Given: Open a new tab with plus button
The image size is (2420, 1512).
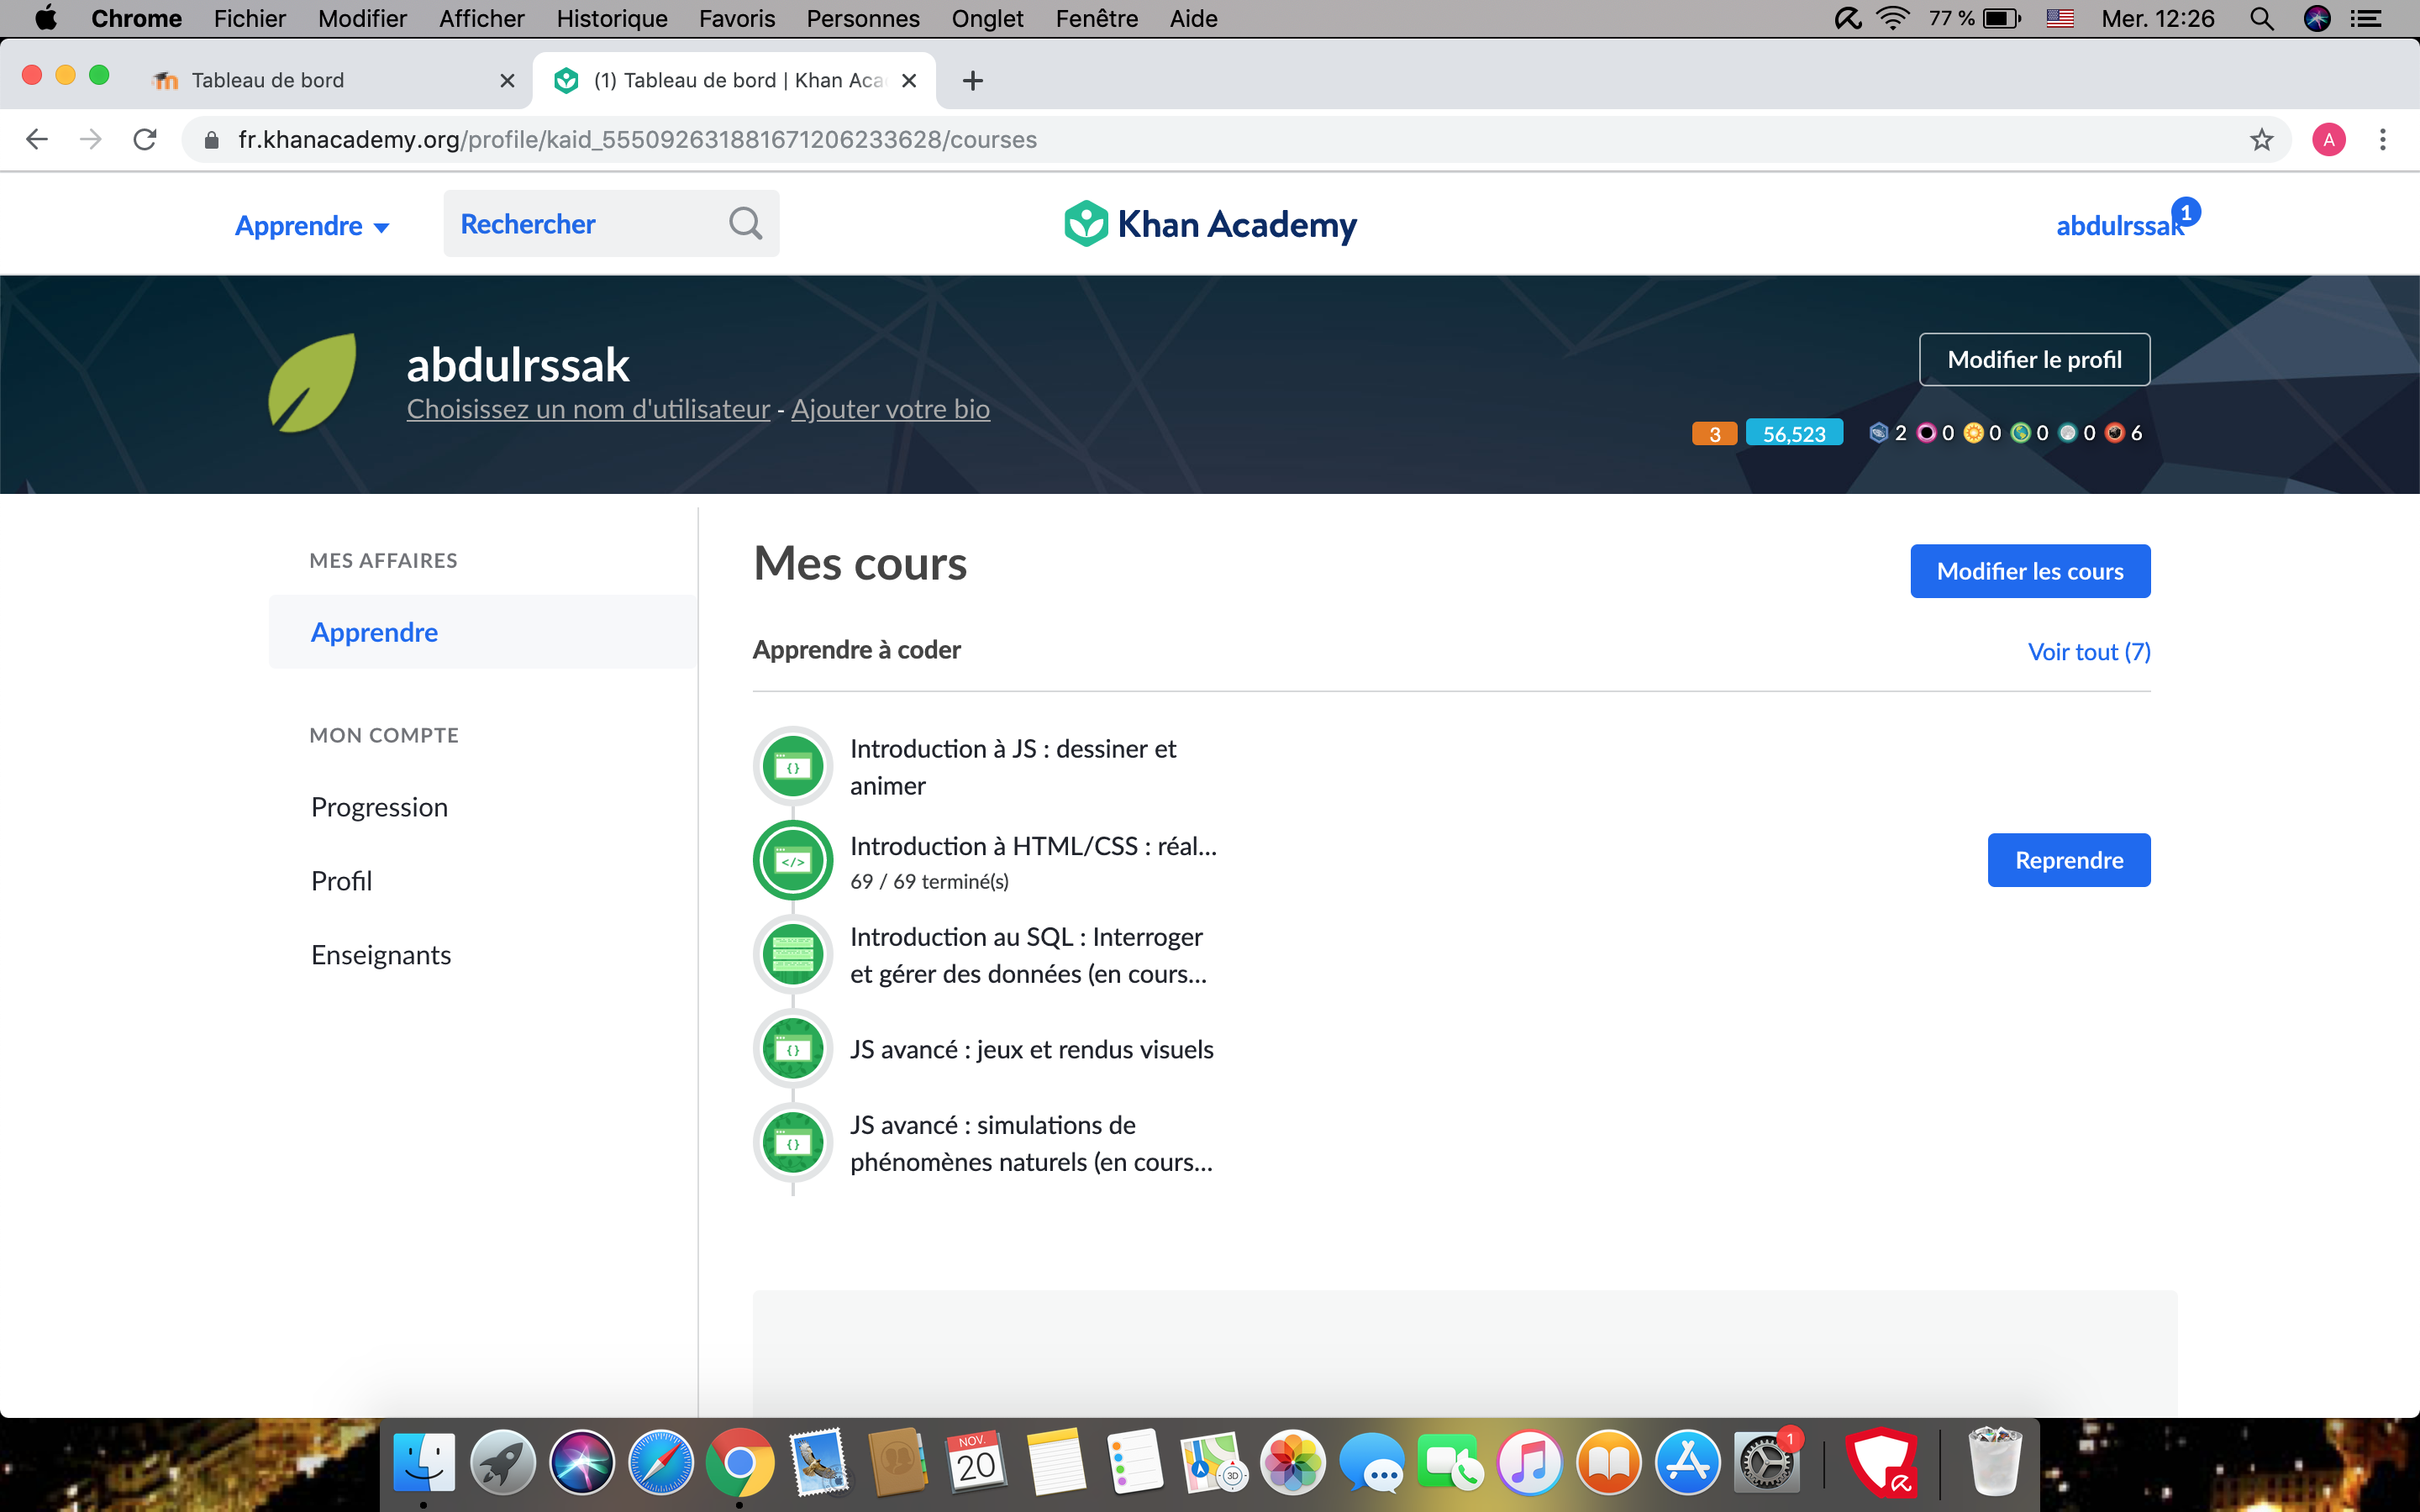Looking at the screenshot, I should pyautogui.click(x=972, y=81).
